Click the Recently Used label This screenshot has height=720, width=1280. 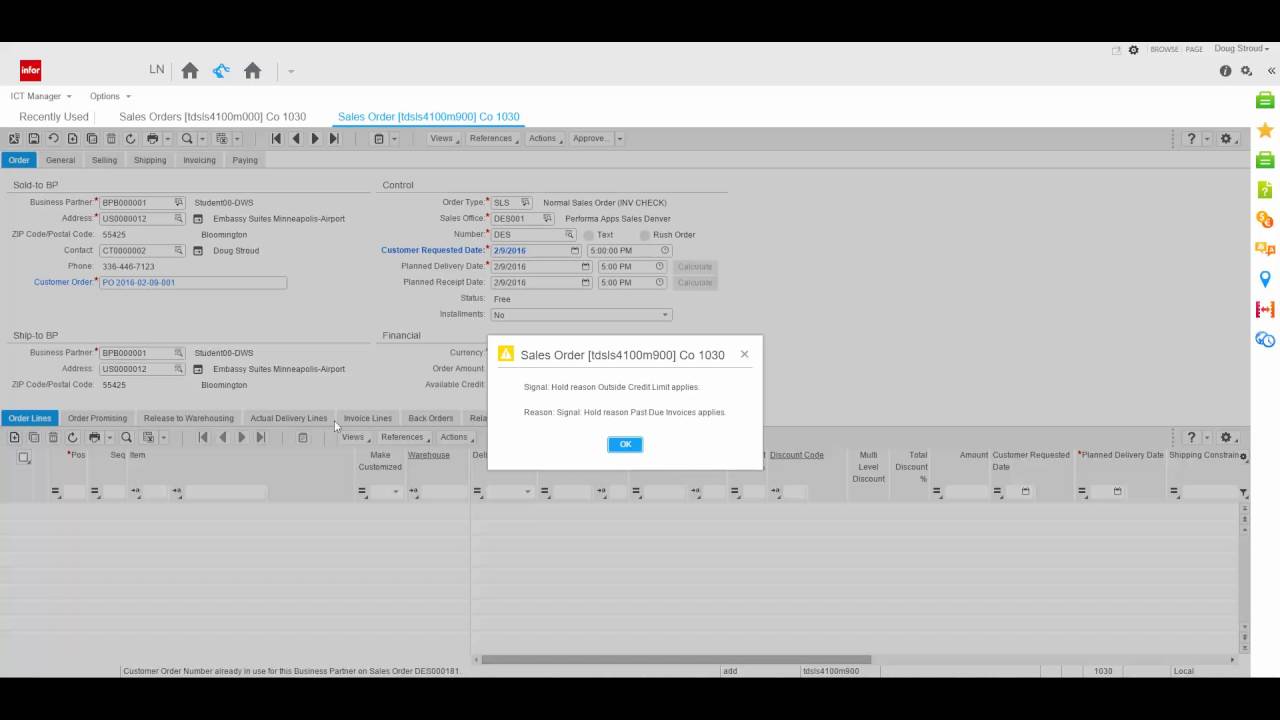(54, 117)
